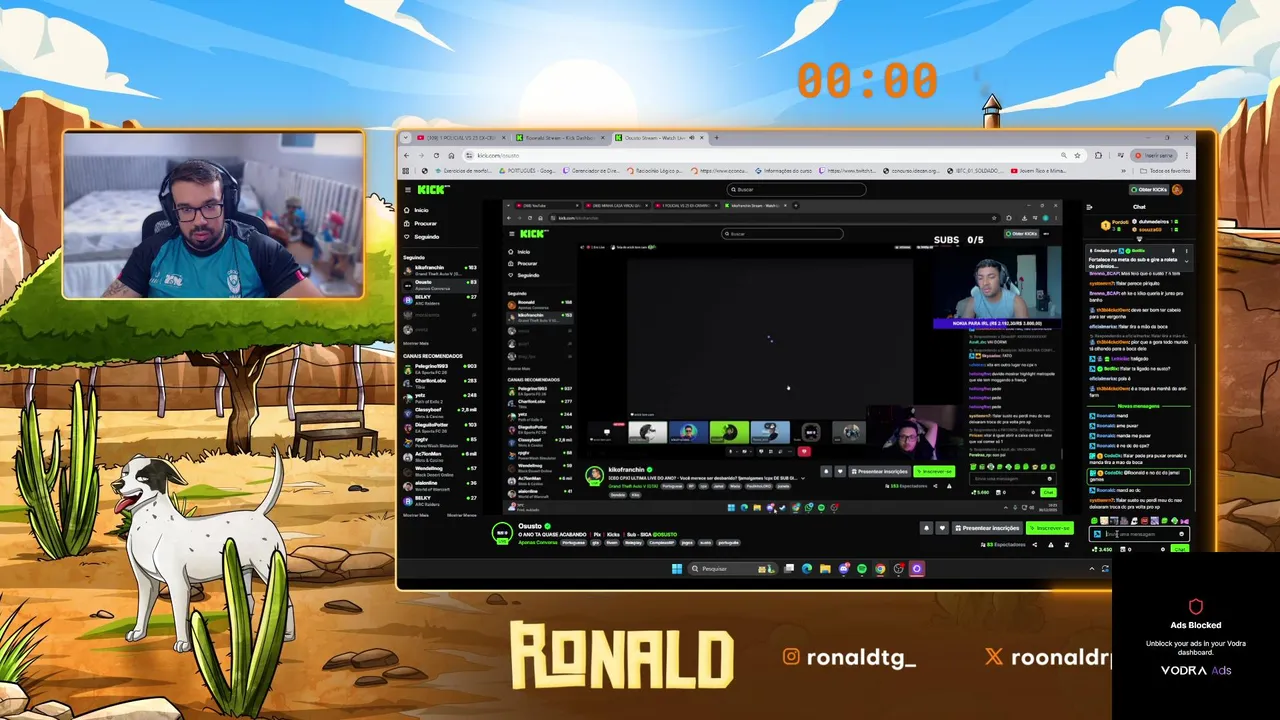
Task: Open the Kick sidebar hamburger menu
Action: coord(408,189)
